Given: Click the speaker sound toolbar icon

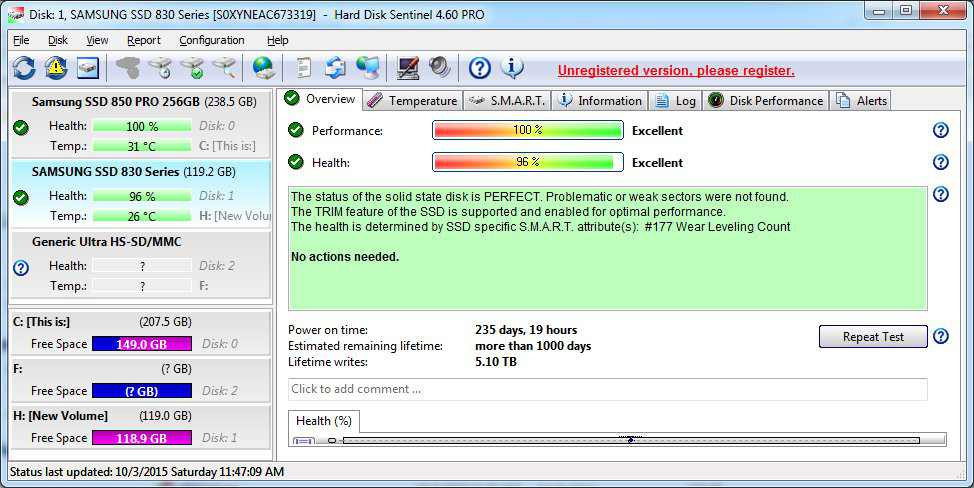Looking at the screenshot, I should [439, 68].
